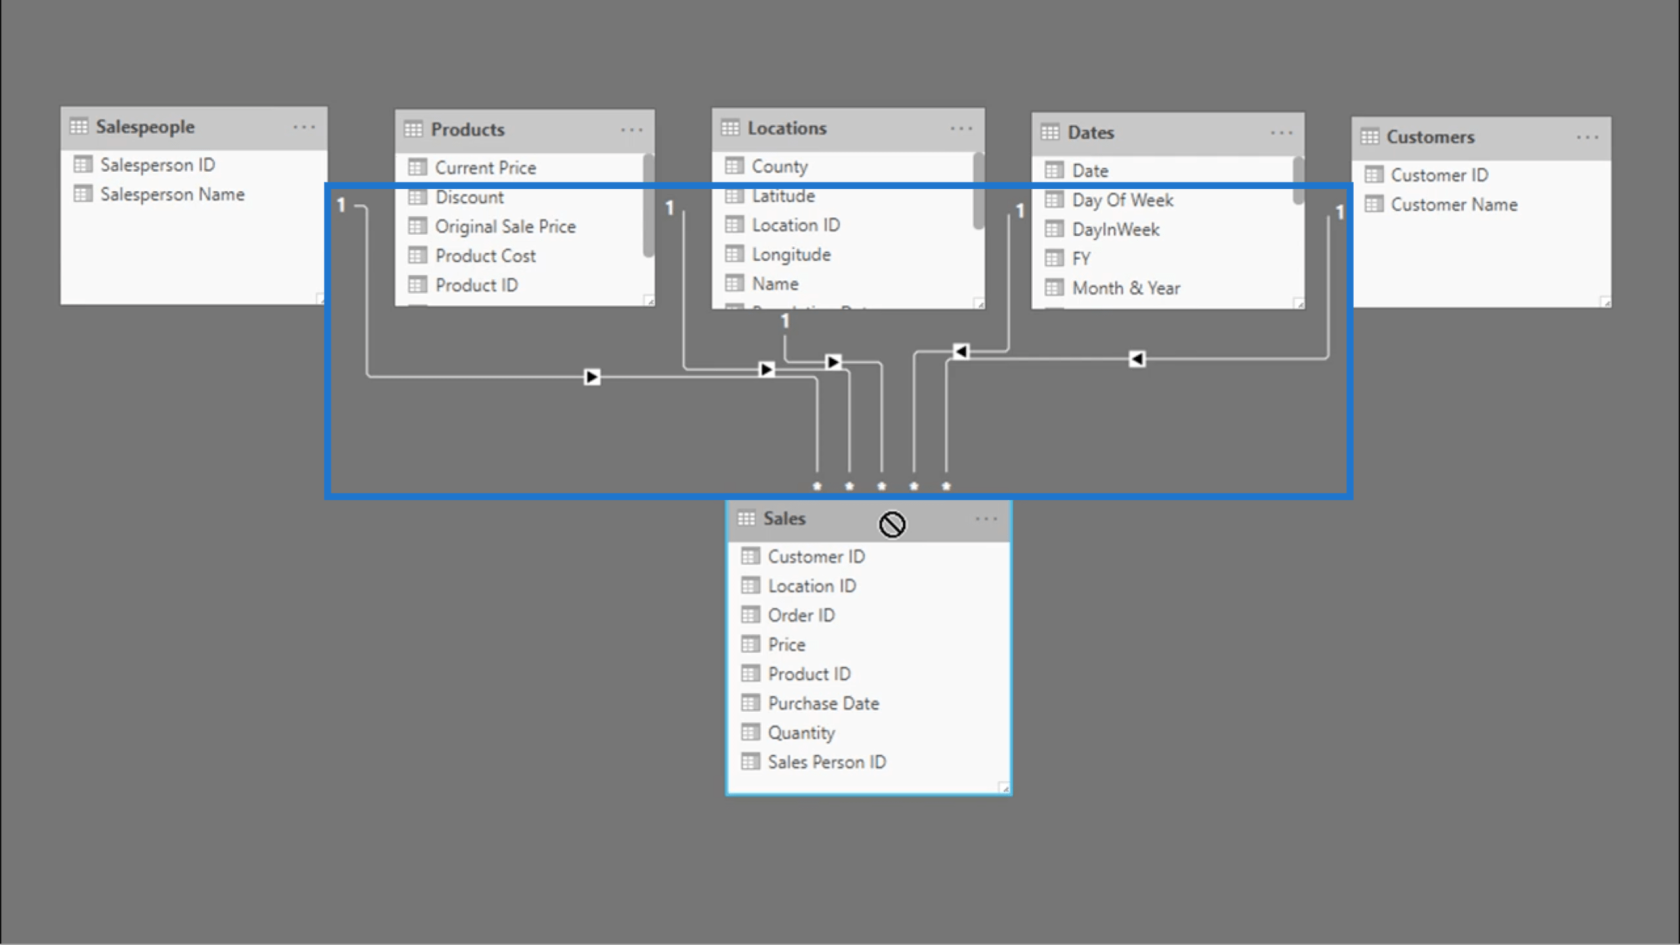
Task: Click the Locations table header icon
Action: (x=730, y=128)
